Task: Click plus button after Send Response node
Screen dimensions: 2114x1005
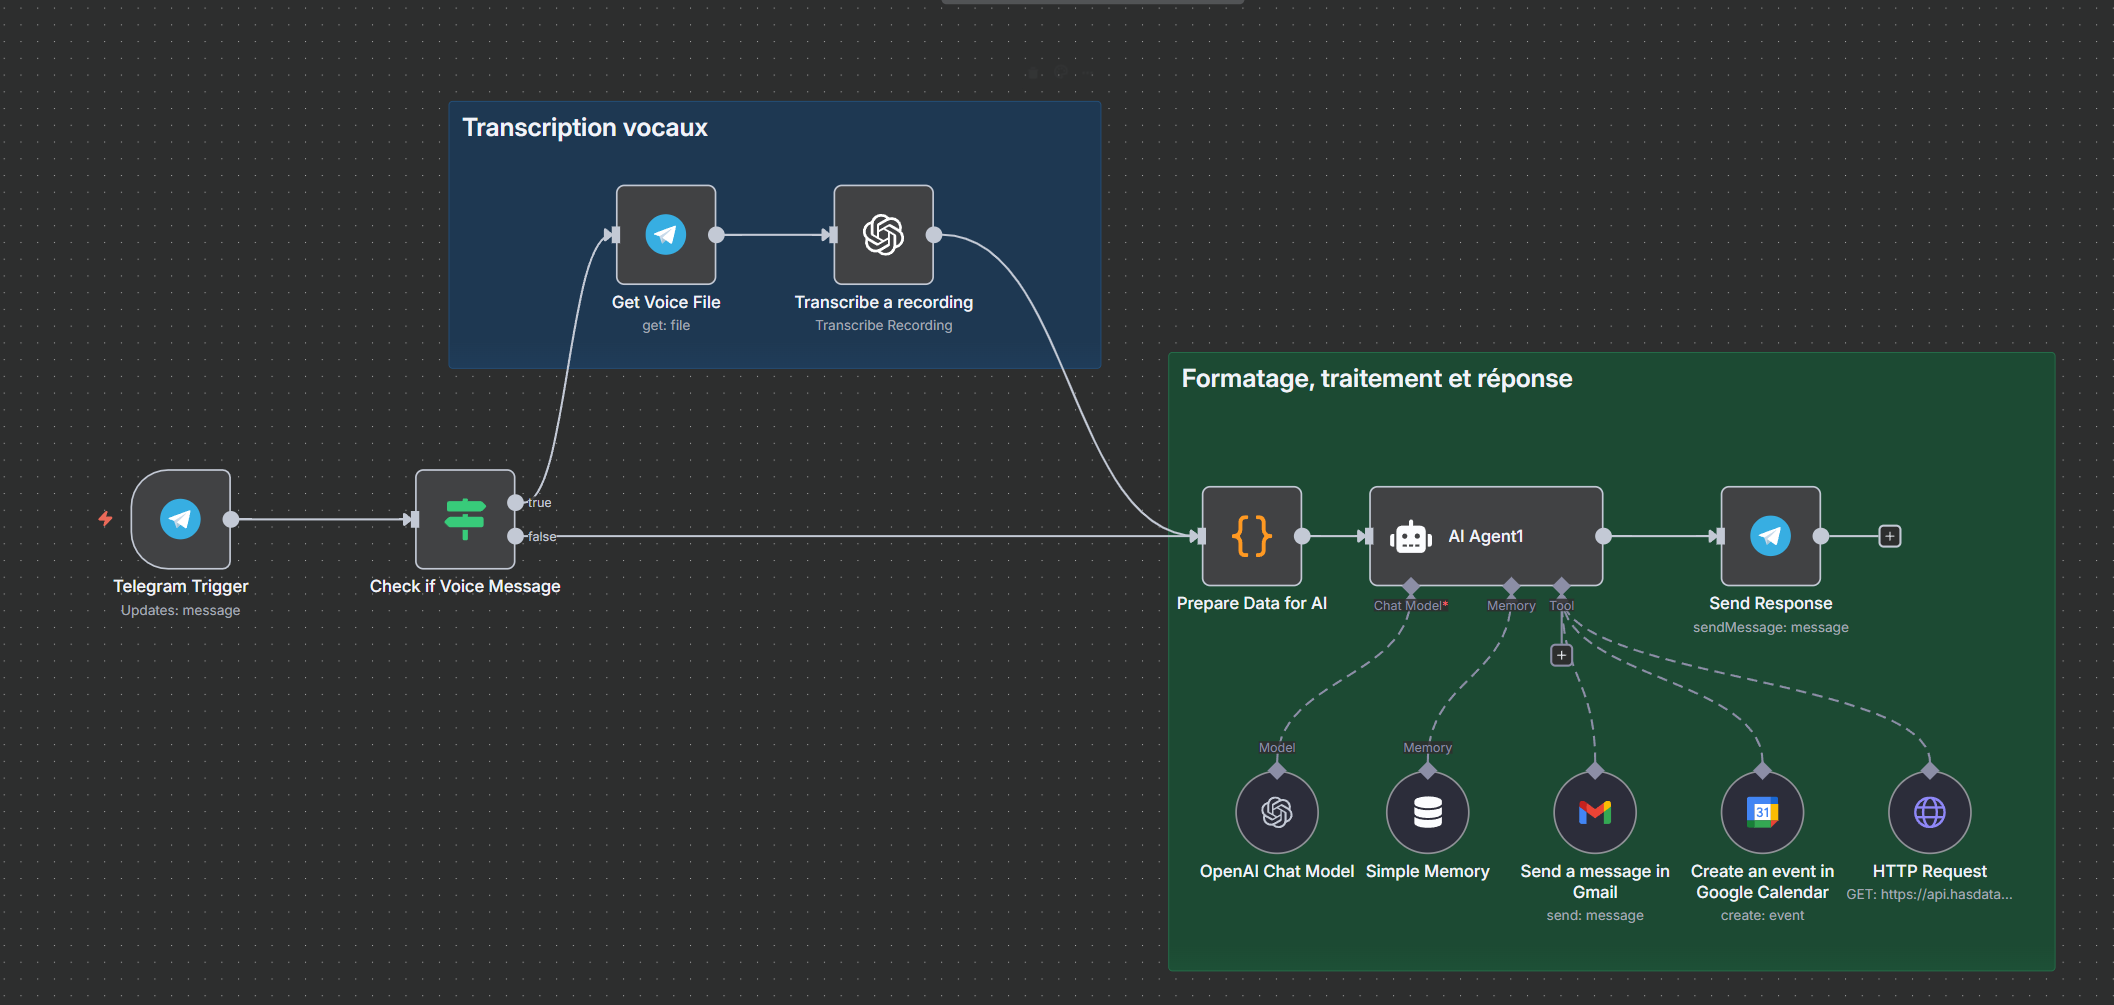Action: 1889,536
